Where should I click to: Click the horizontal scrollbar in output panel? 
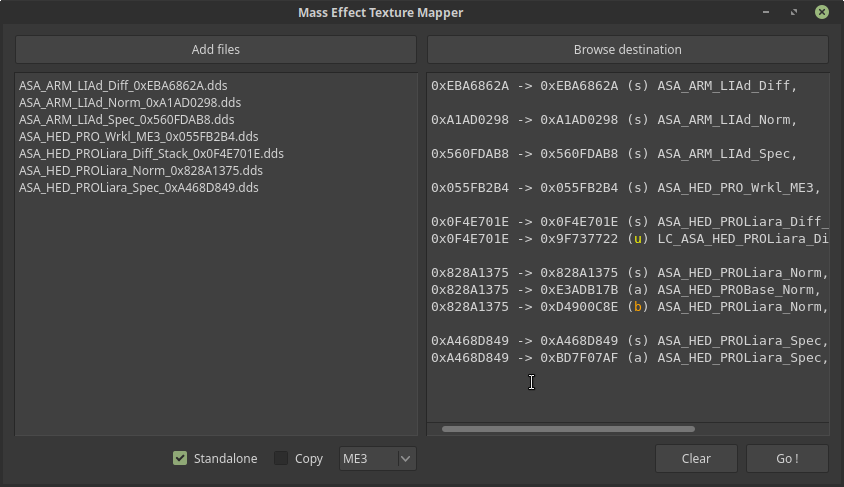click(568, 429)
